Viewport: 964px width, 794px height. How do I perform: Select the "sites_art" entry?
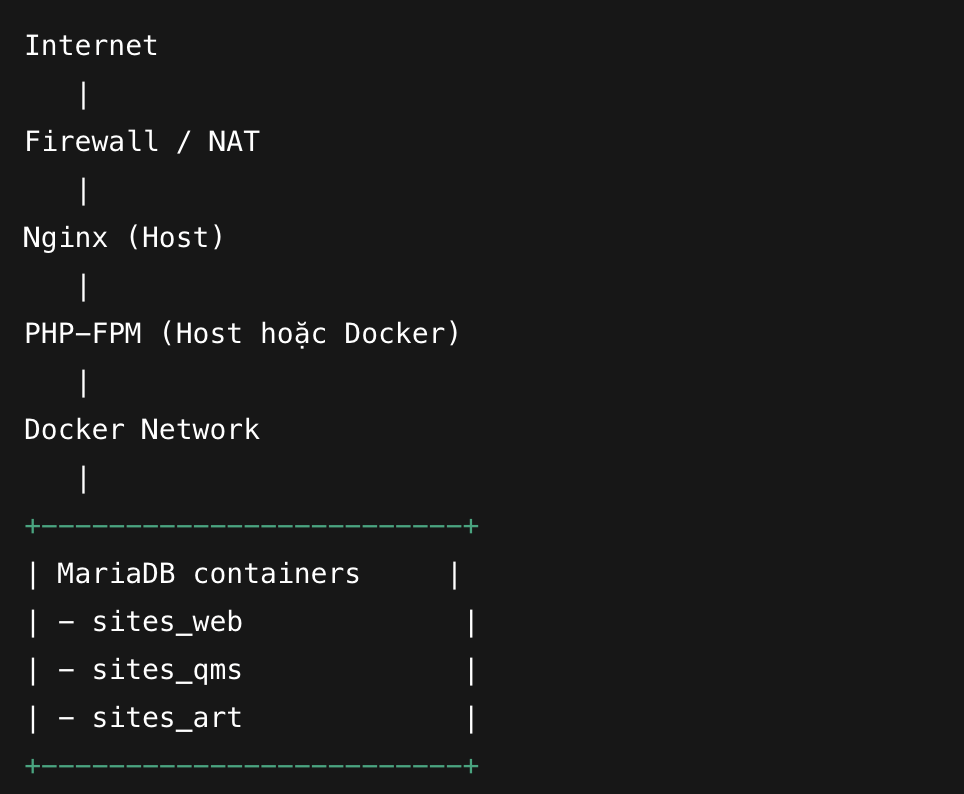pyautogui.click(x=167, y=718)
